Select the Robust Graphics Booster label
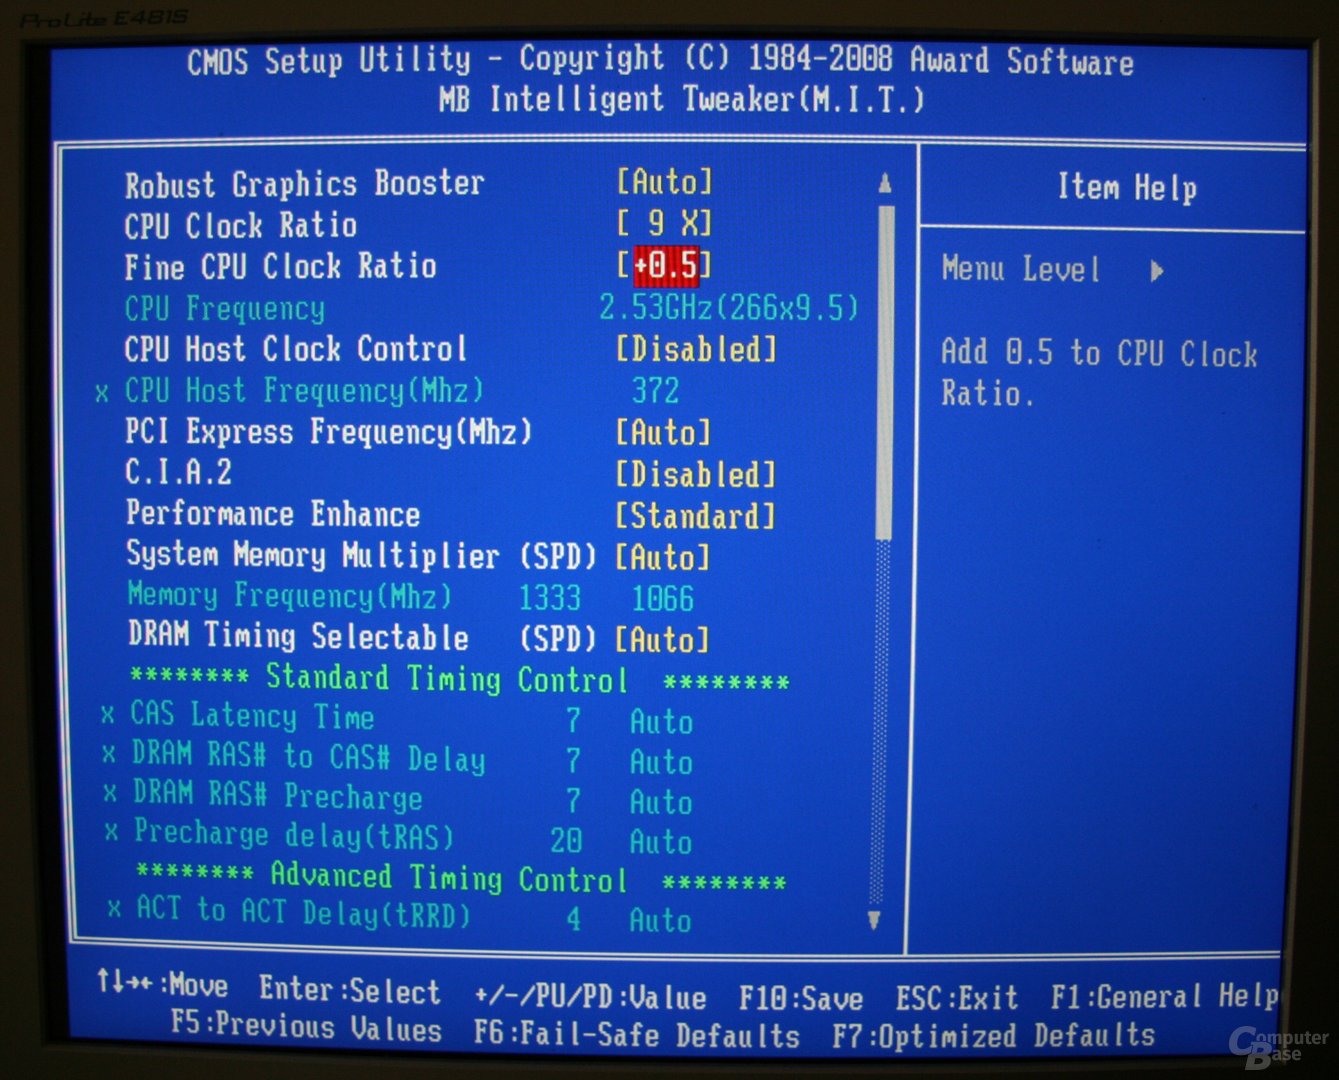The image size is (1339, 1080). click(x=304, y=184)
